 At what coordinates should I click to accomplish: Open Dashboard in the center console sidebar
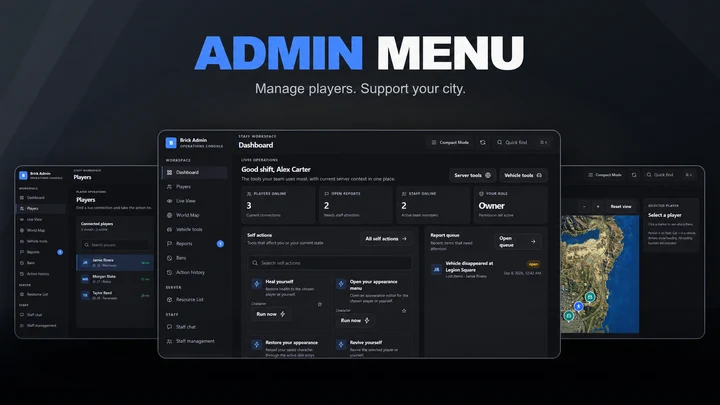[x=195, y=172]
